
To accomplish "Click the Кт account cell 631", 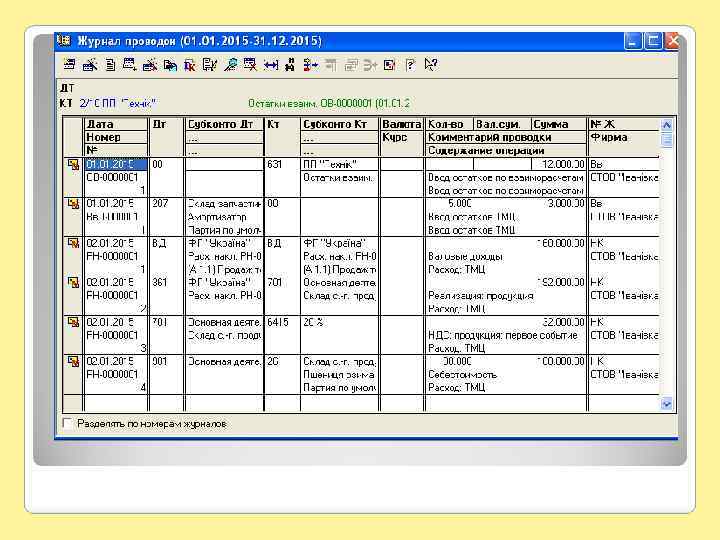I will pyautogui.click(x=282, y=164).
